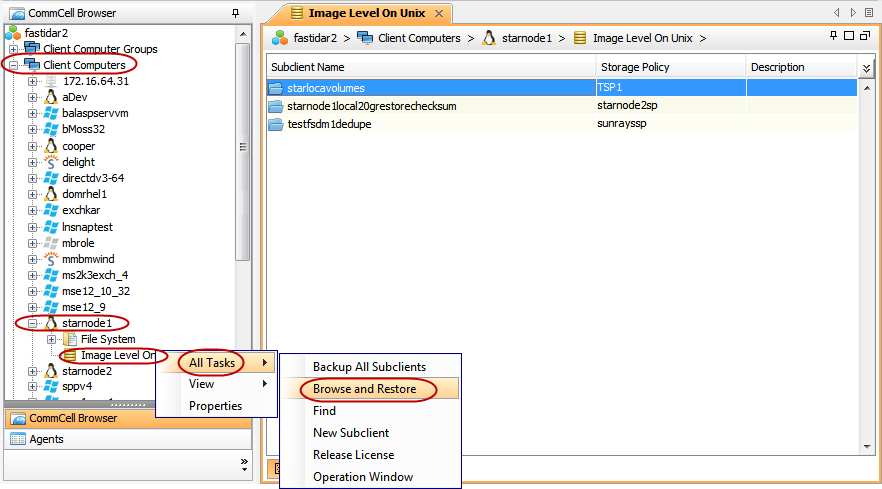Image resolution: width=882 pixels, height=489 pixels.
Task: Click the Client Computer Groups icon
Action: pyautogui.click(x=31, y=49)
